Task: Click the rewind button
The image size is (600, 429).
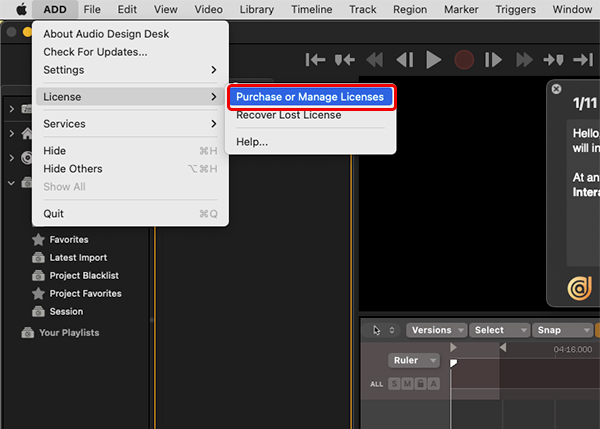Action: tap(375, 60)
